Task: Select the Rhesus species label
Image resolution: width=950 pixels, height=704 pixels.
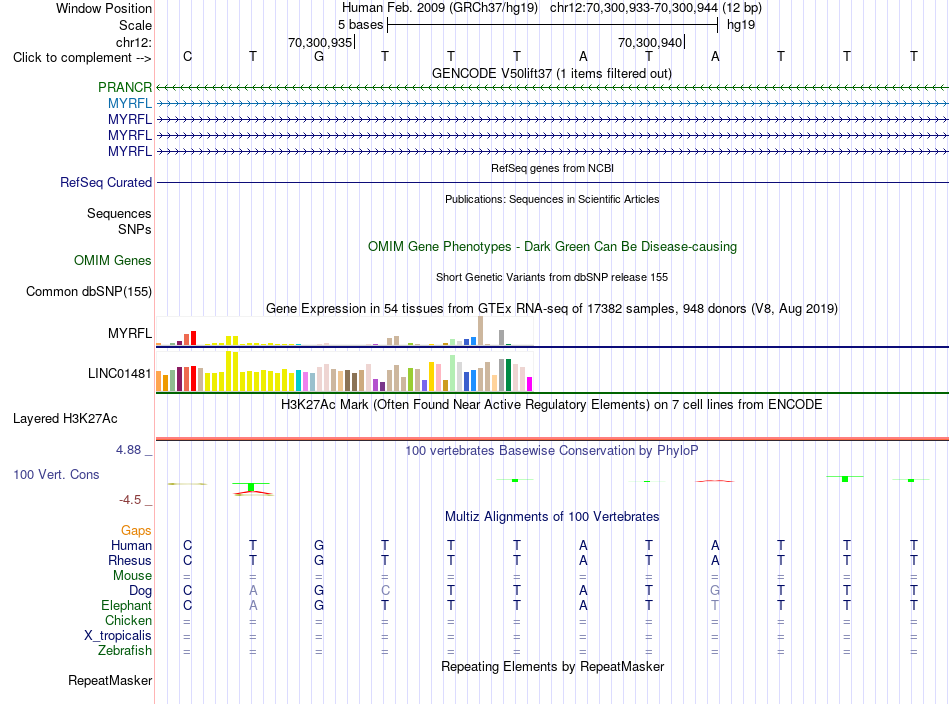Action: (x=130, y=560)
